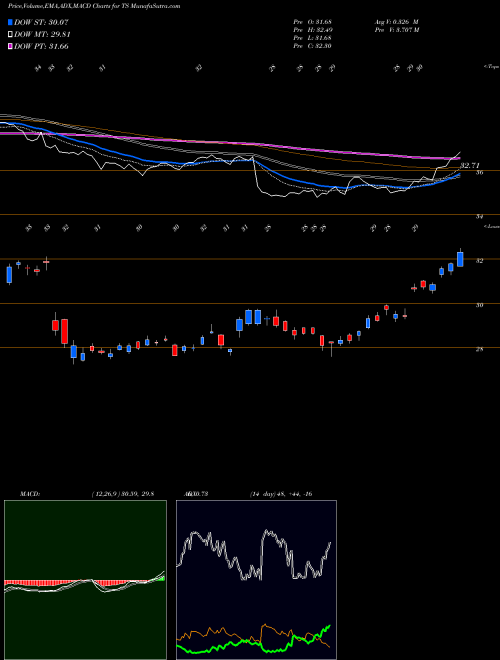
Task: Click the 'Avg V: 0.326 M' value
Action: tap(396, 22)
